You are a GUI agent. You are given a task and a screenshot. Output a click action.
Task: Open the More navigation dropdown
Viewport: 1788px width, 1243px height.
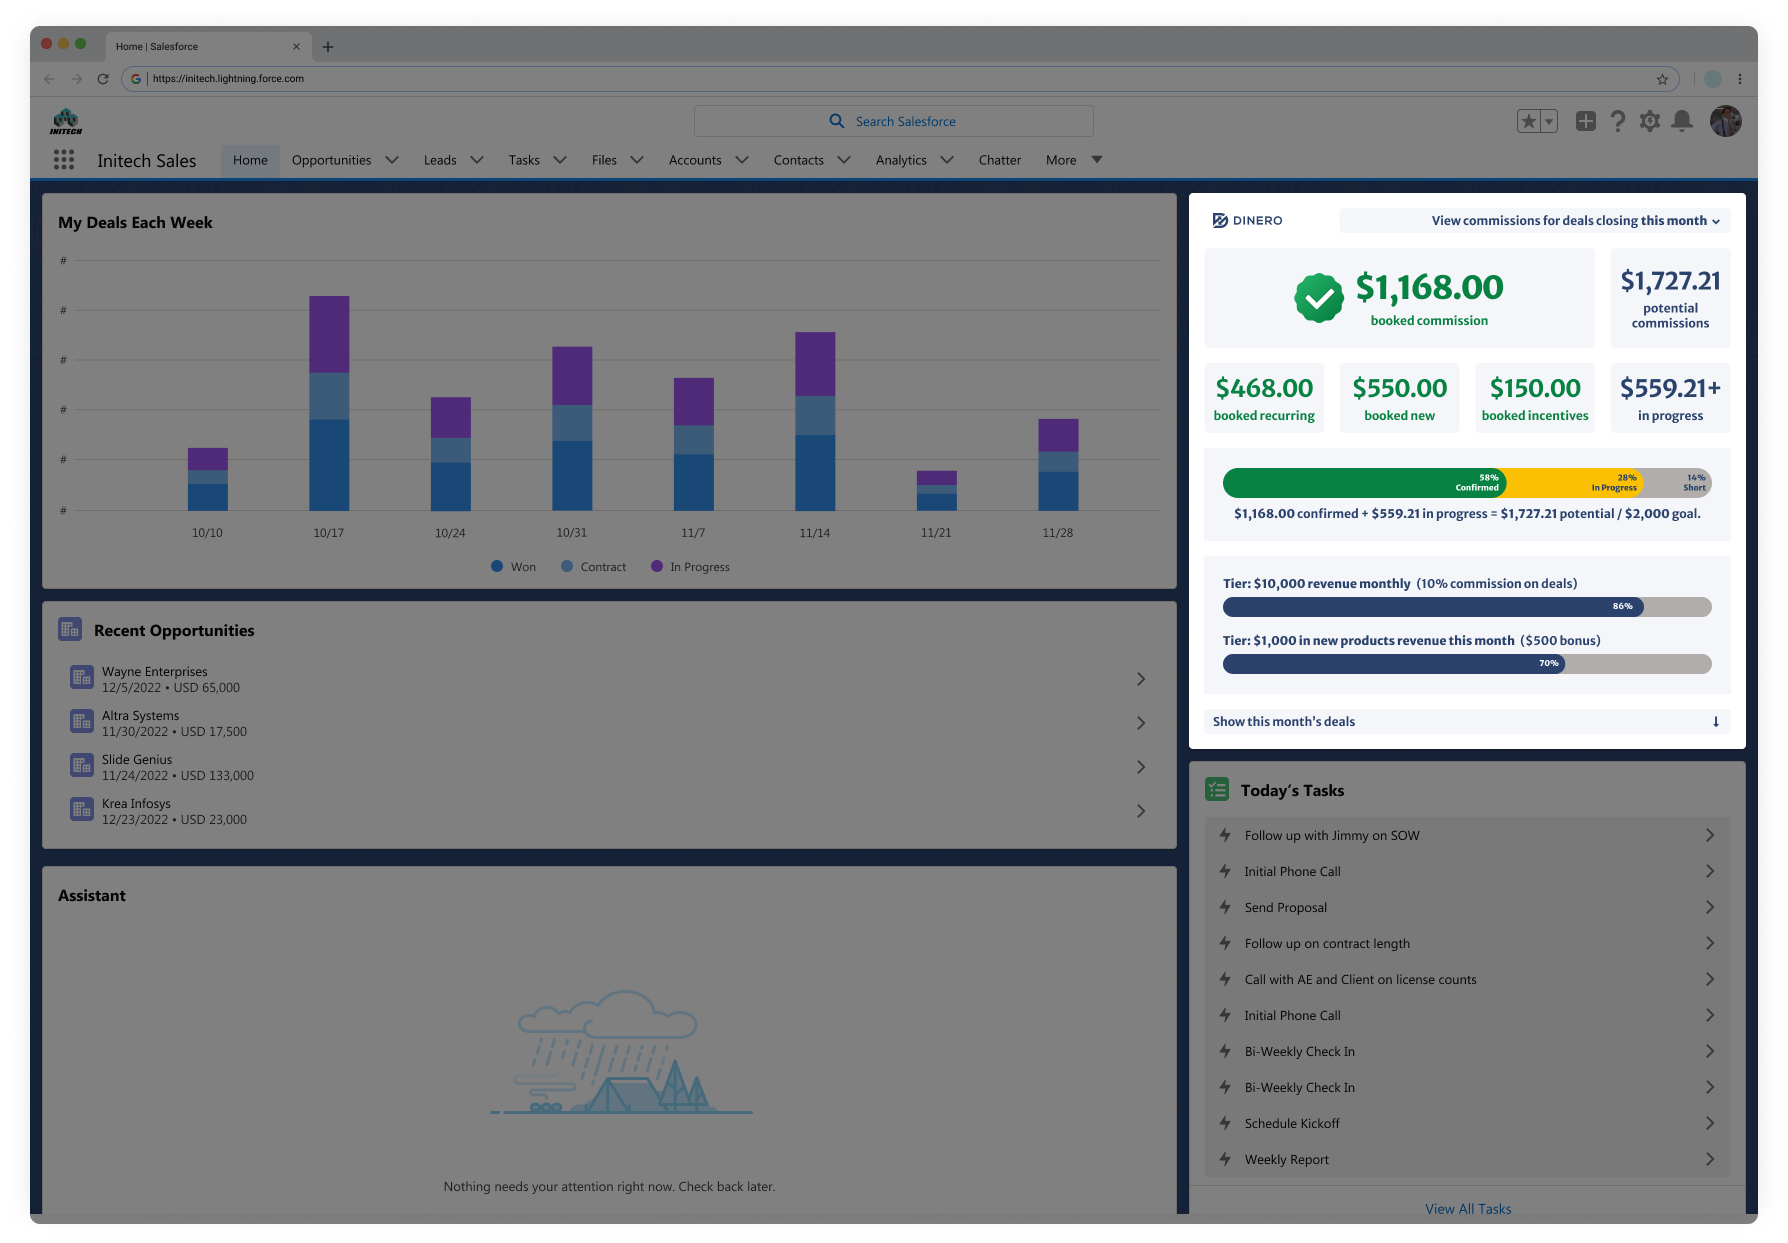(x=1074, y=160)
